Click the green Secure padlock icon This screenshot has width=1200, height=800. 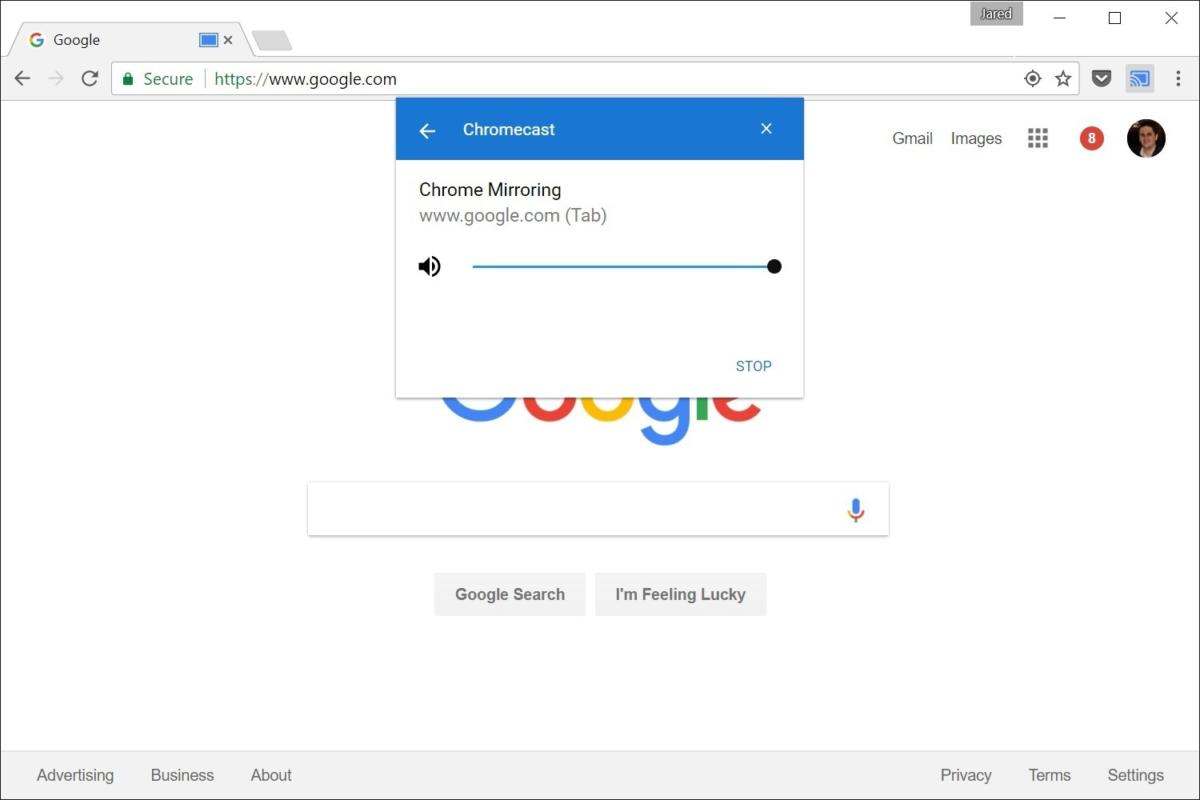tap(127, 78)
